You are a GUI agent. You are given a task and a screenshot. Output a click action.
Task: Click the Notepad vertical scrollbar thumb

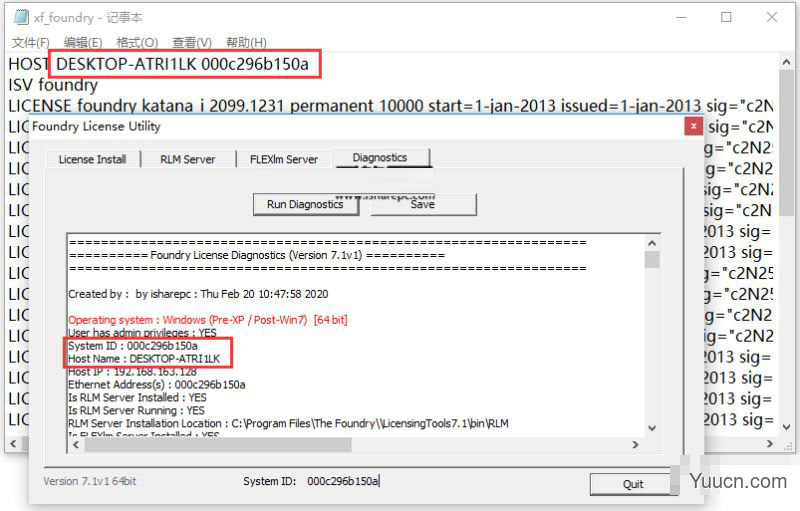(786, 143)
